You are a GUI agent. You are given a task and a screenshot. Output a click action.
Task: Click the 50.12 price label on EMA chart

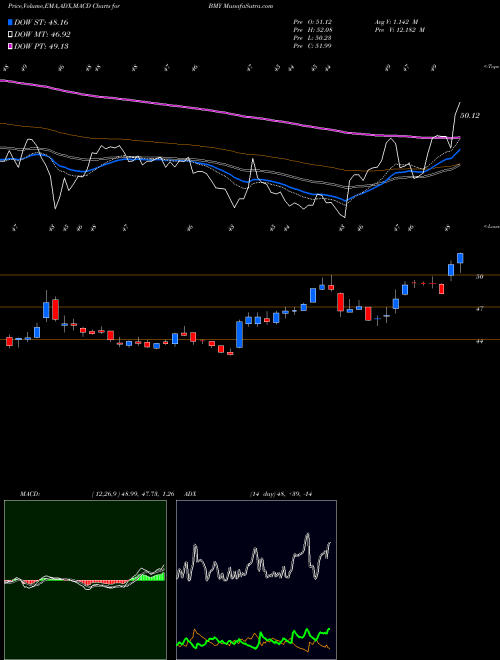pyautogui.click(x=470, y=115)
